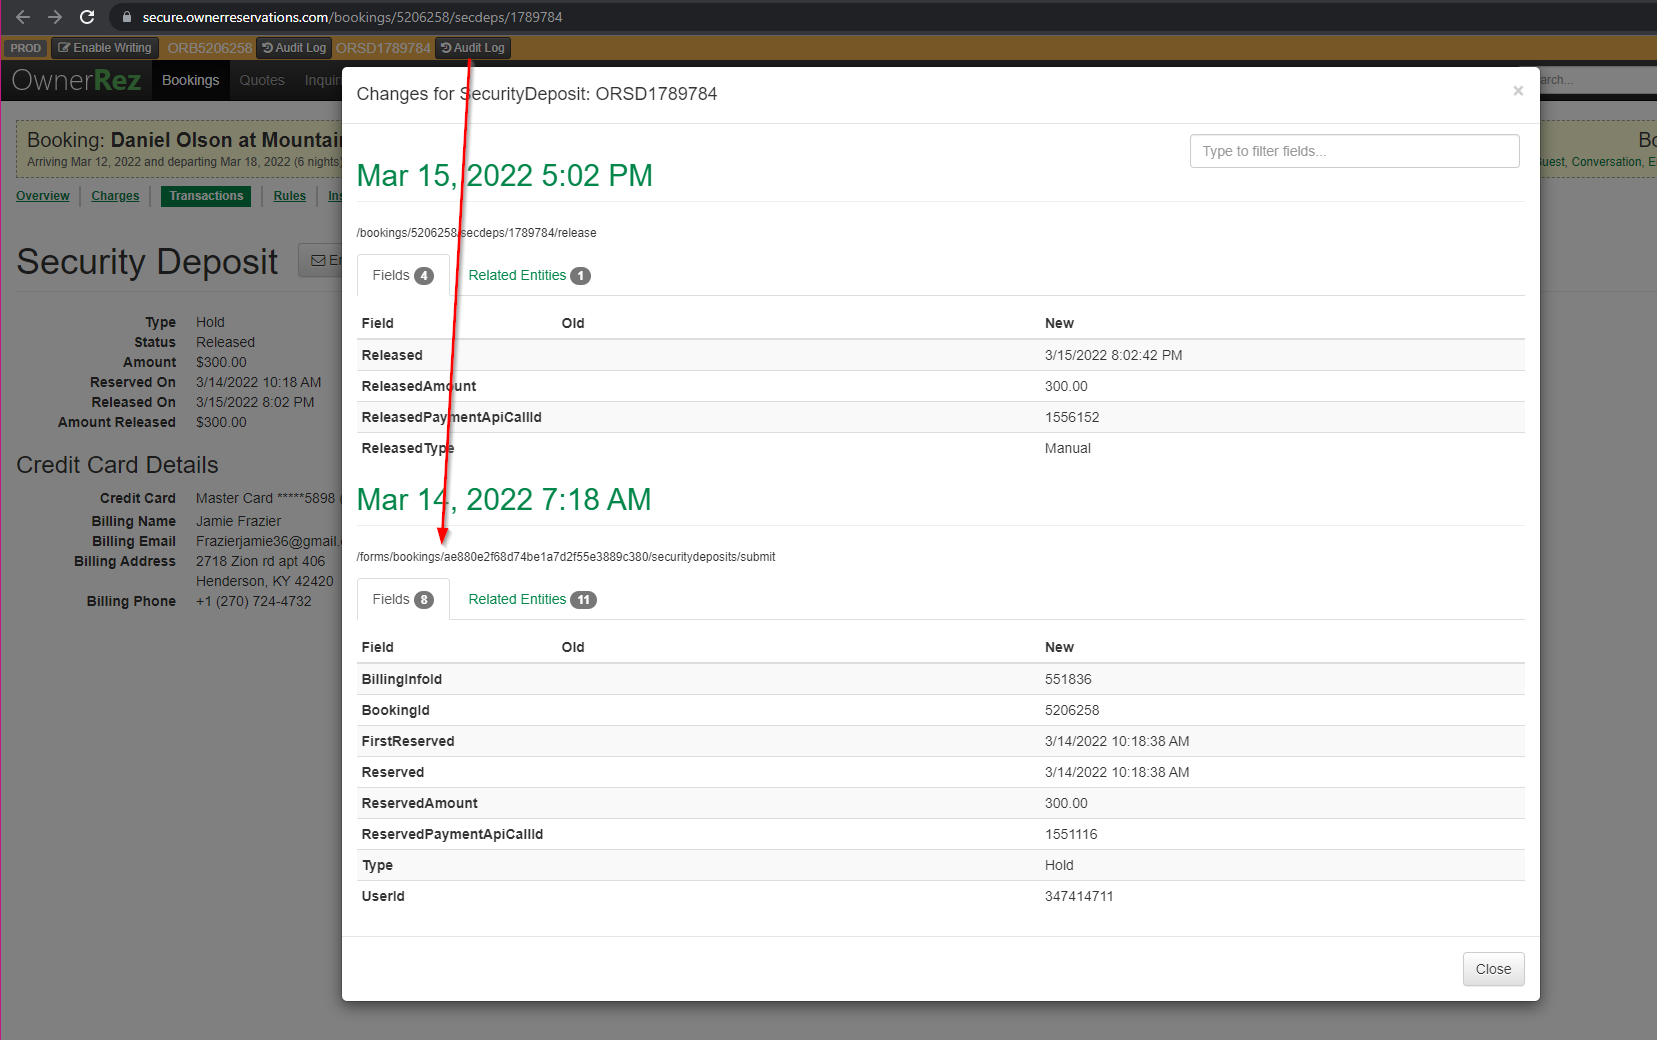Image resolution: width=1657 pixels, height=1040 pixels.
Task: Click the OwnerRez logo
Action: [x=76, y=80]
